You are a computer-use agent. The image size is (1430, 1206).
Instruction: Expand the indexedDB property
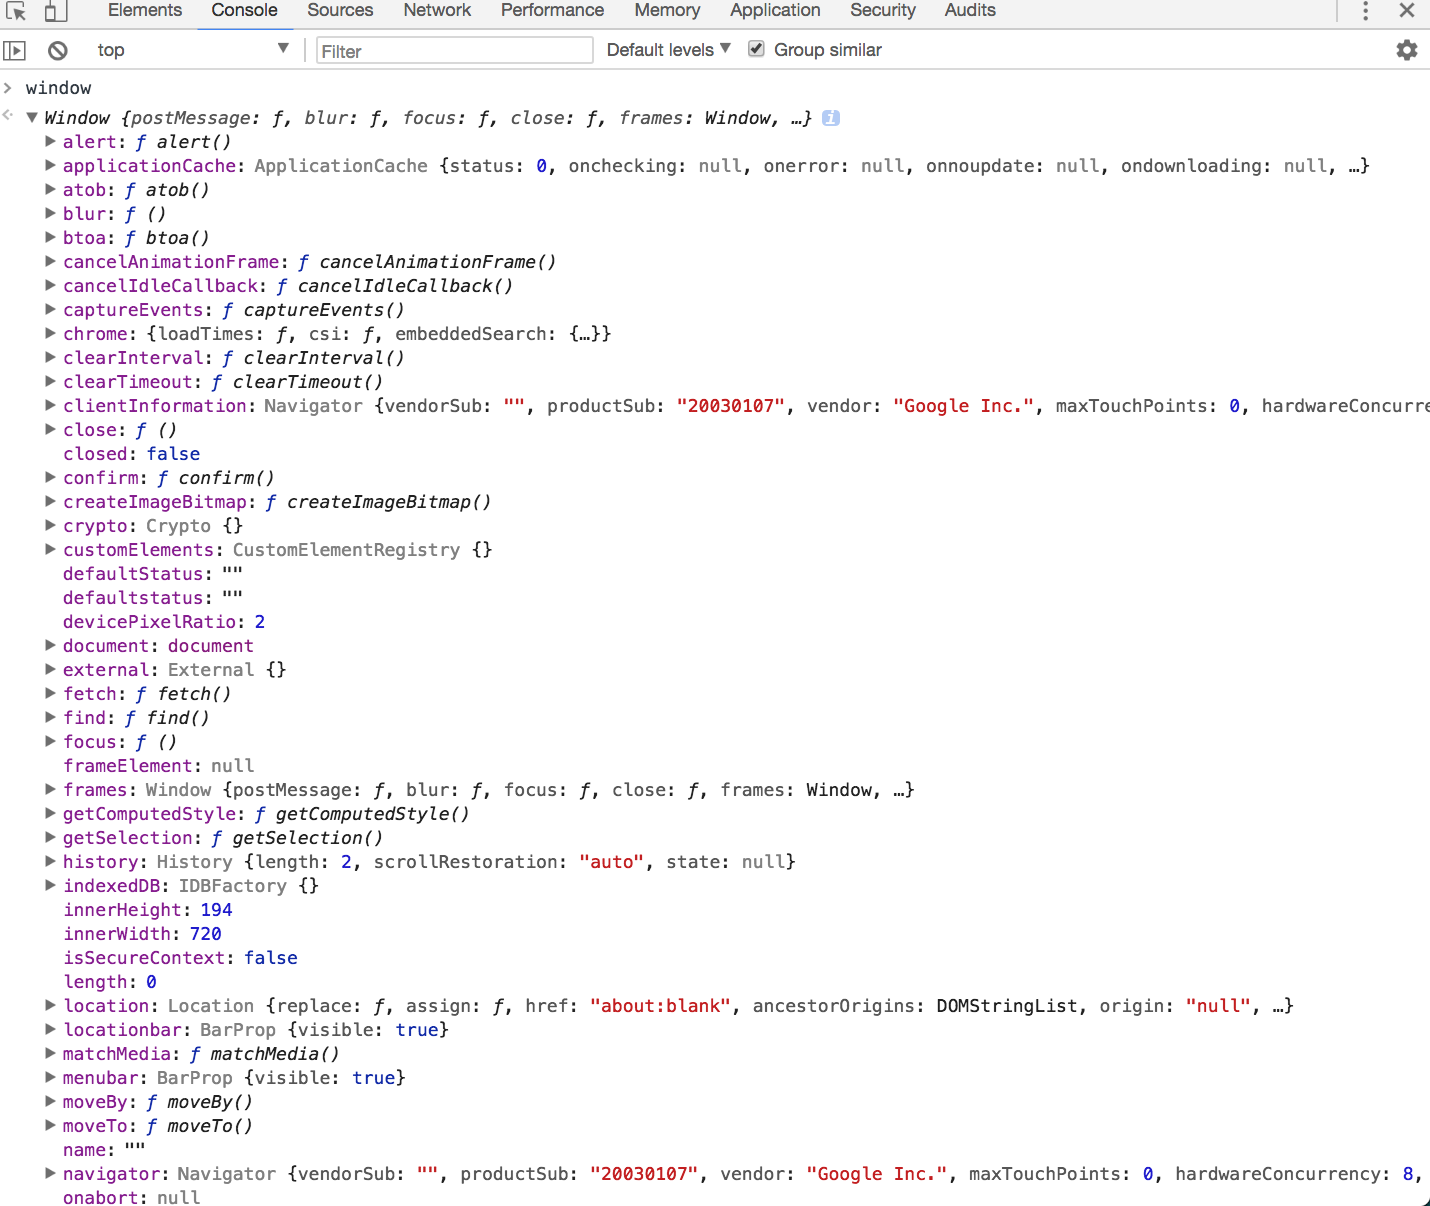pos(50,886)
